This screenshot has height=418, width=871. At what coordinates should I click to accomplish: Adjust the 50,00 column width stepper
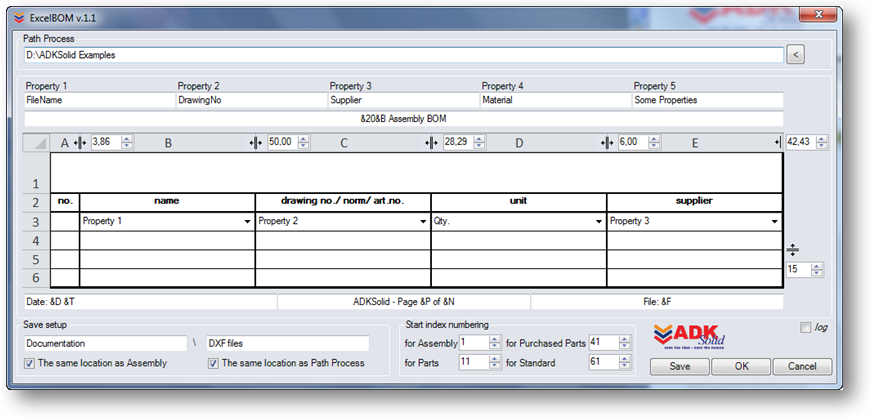303,143
